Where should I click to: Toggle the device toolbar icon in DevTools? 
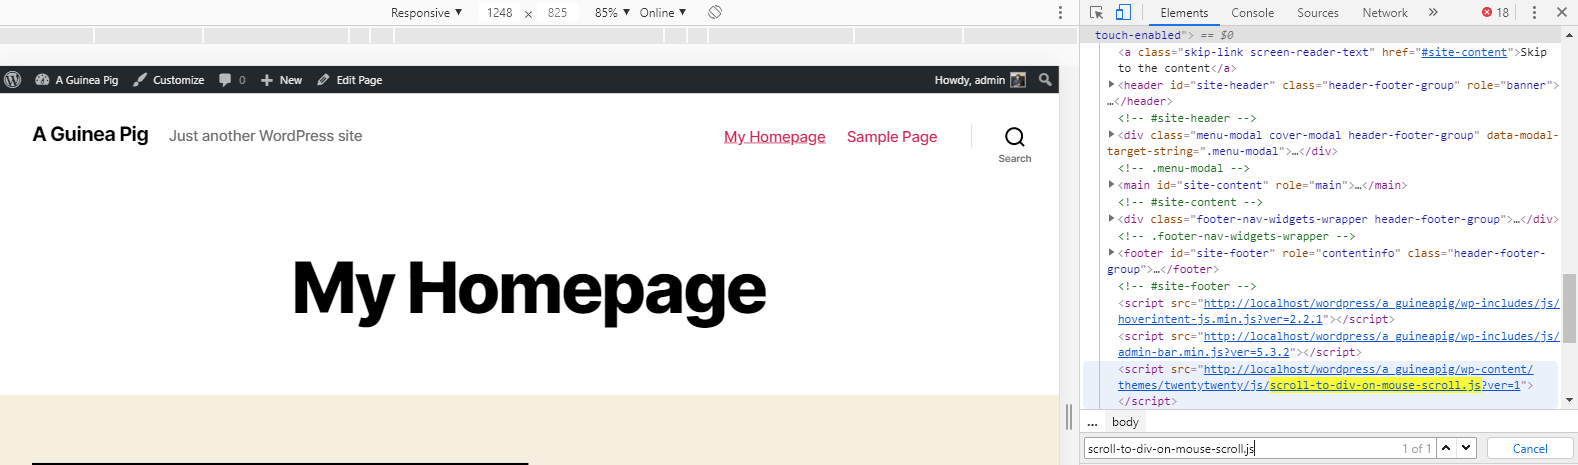click(1123, 13)
